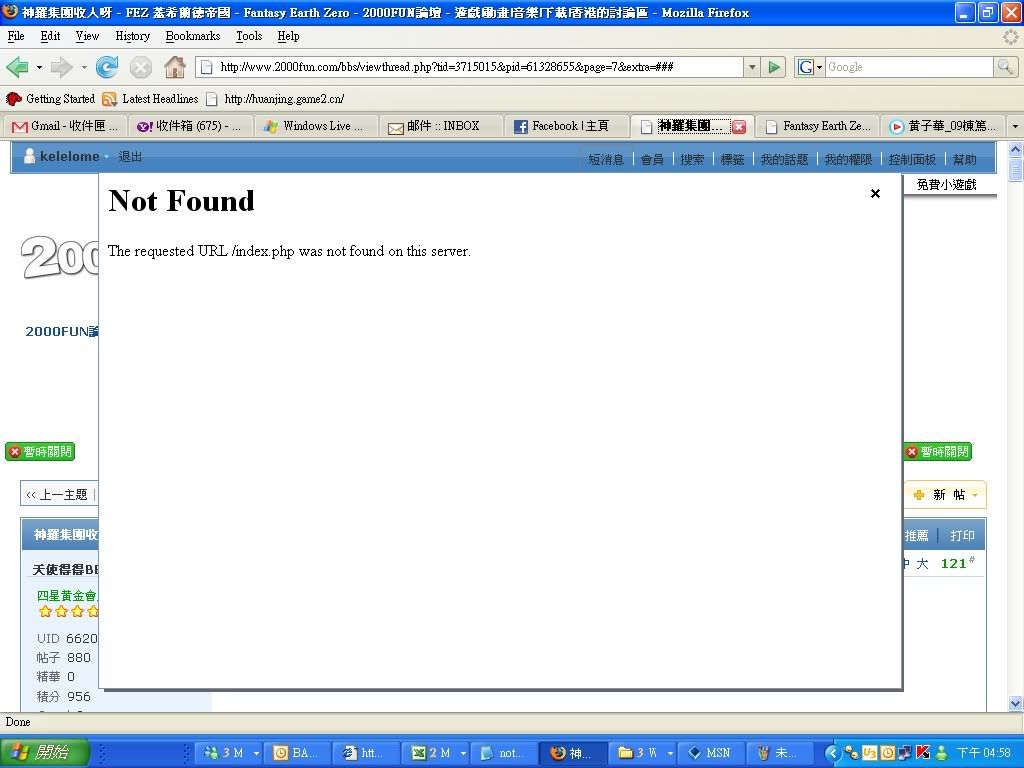Viewport: 1024px width, 768px height.
Task: Click the Back arrow navigation icon
Action: click(x=17, y=67)
